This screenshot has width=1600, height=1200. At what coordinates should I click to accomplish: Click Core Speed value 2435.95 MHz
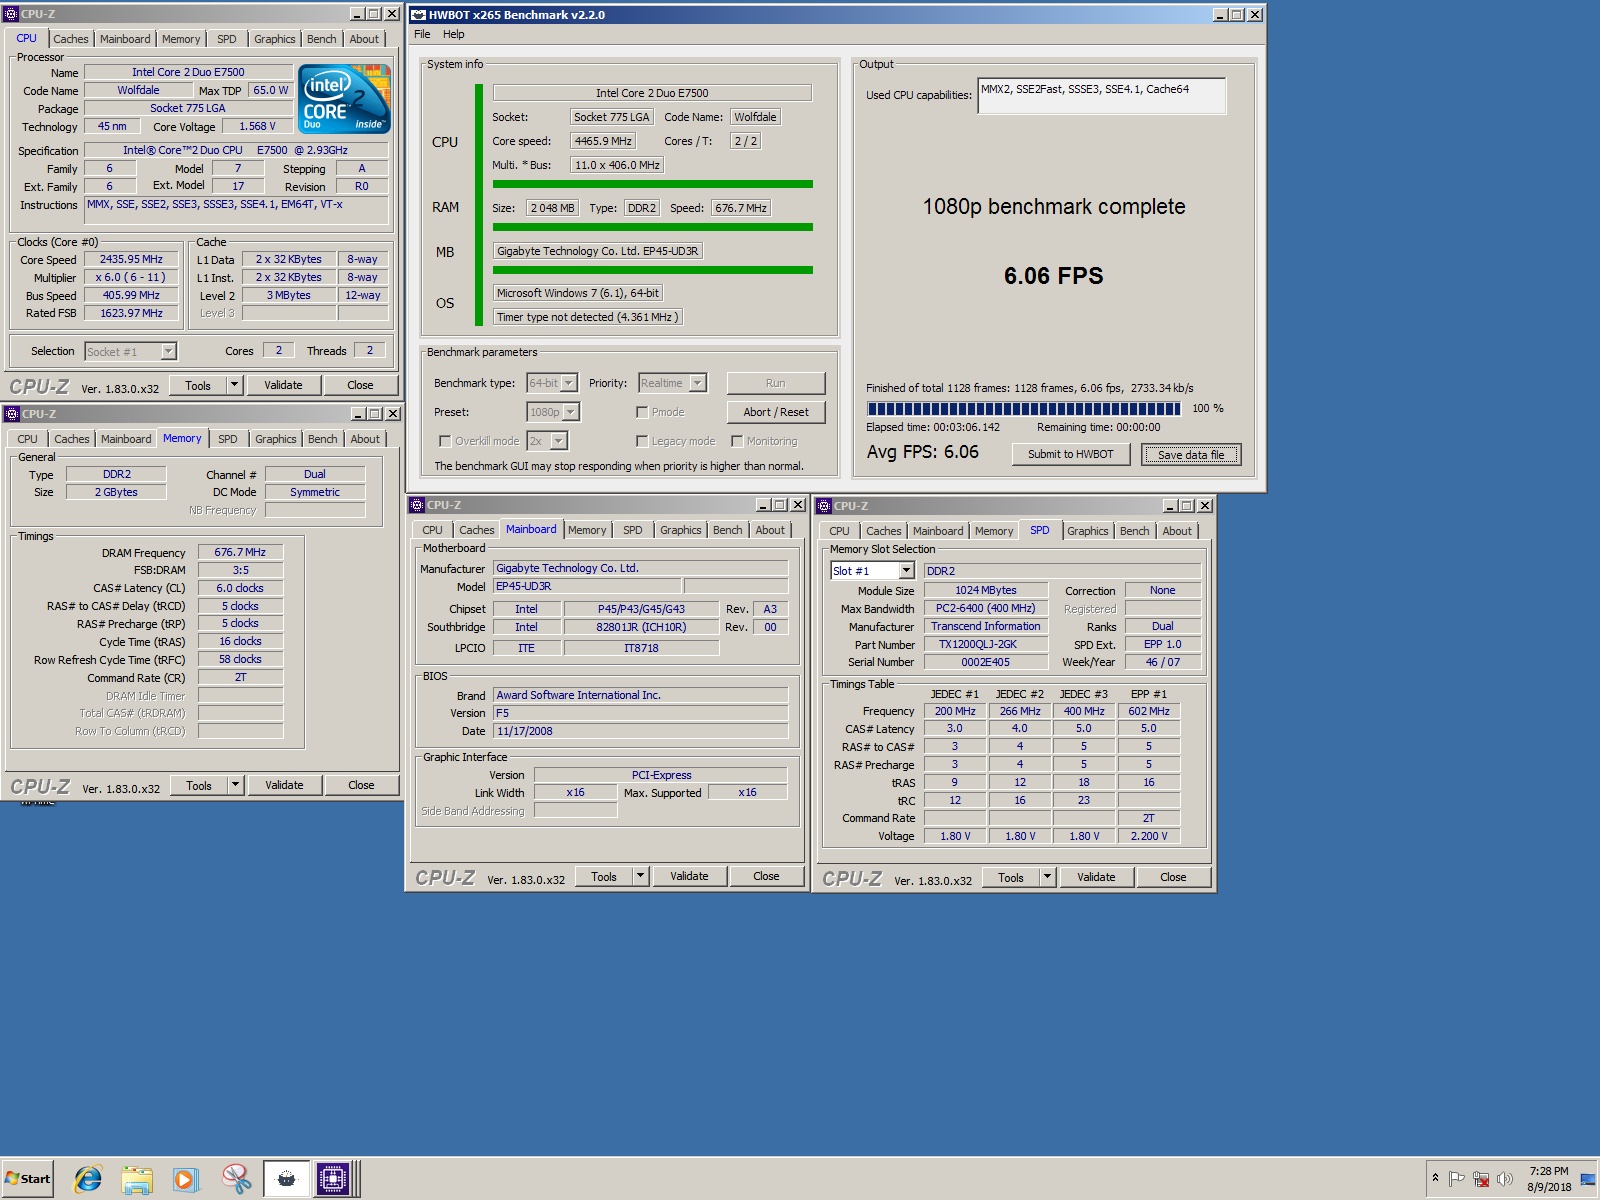point(131,259)
